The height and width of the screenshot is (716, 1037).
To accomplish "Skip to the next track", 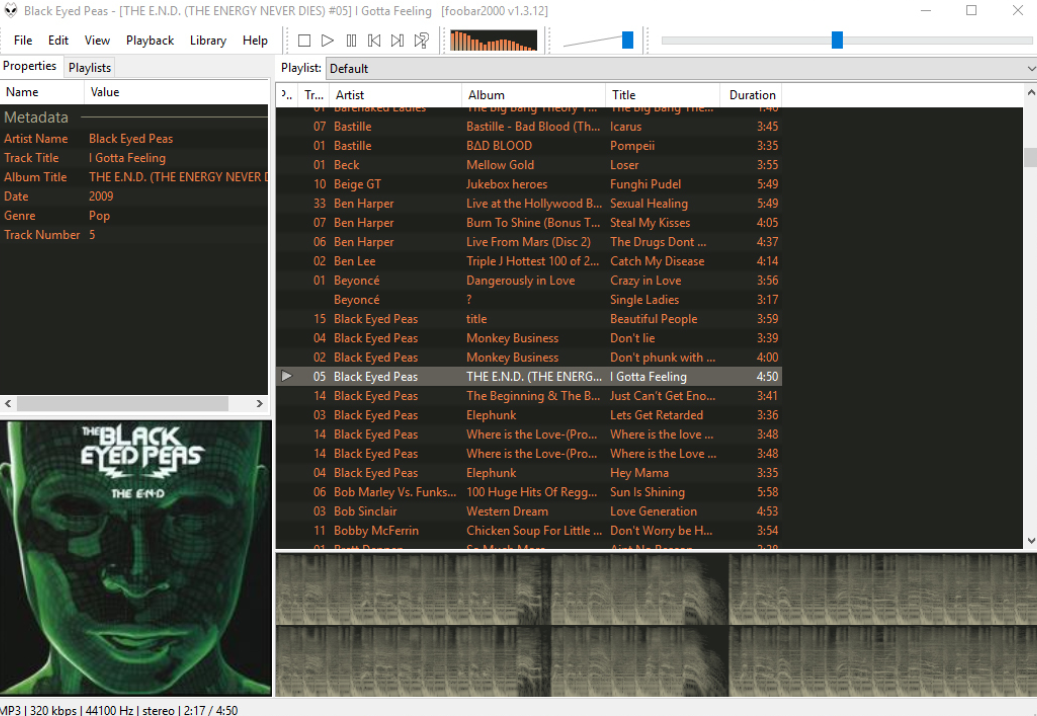I will [x=397, y=41].
